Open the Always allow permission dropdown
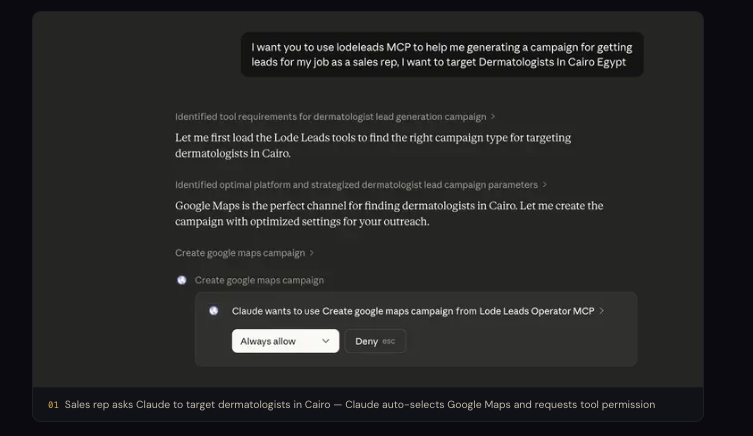This screenshot has width=753, height=436. pos(285,341)
